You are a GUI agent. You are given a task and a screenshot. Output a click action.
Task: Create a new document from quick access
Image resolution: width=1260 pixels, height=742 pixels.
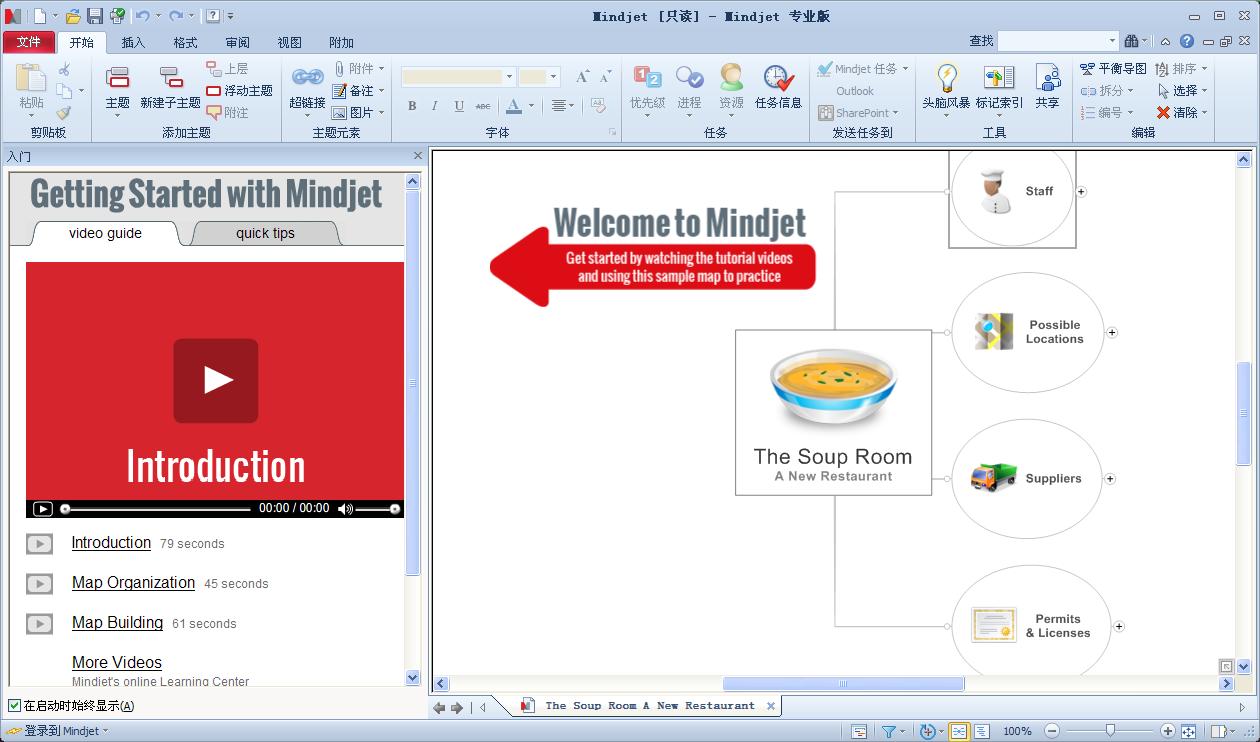[x=40, y=16]
